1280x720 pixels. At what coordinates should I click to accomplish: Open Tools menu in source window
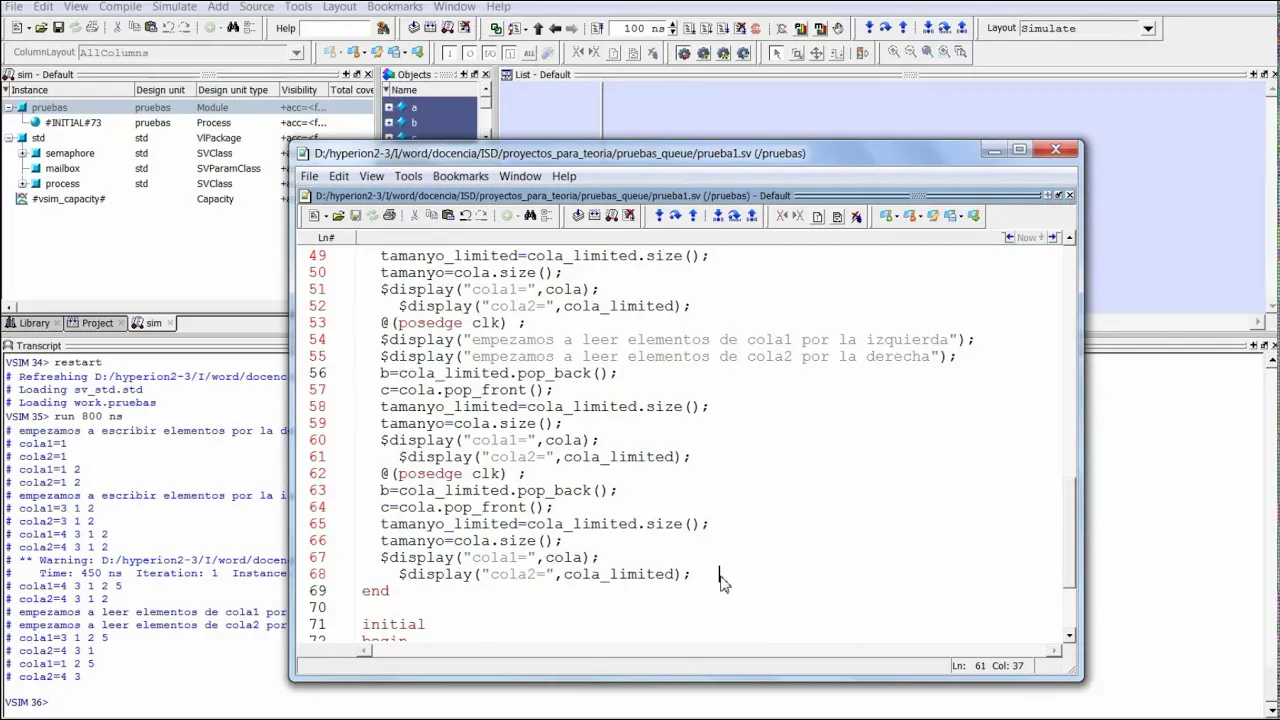pos(408,176)
